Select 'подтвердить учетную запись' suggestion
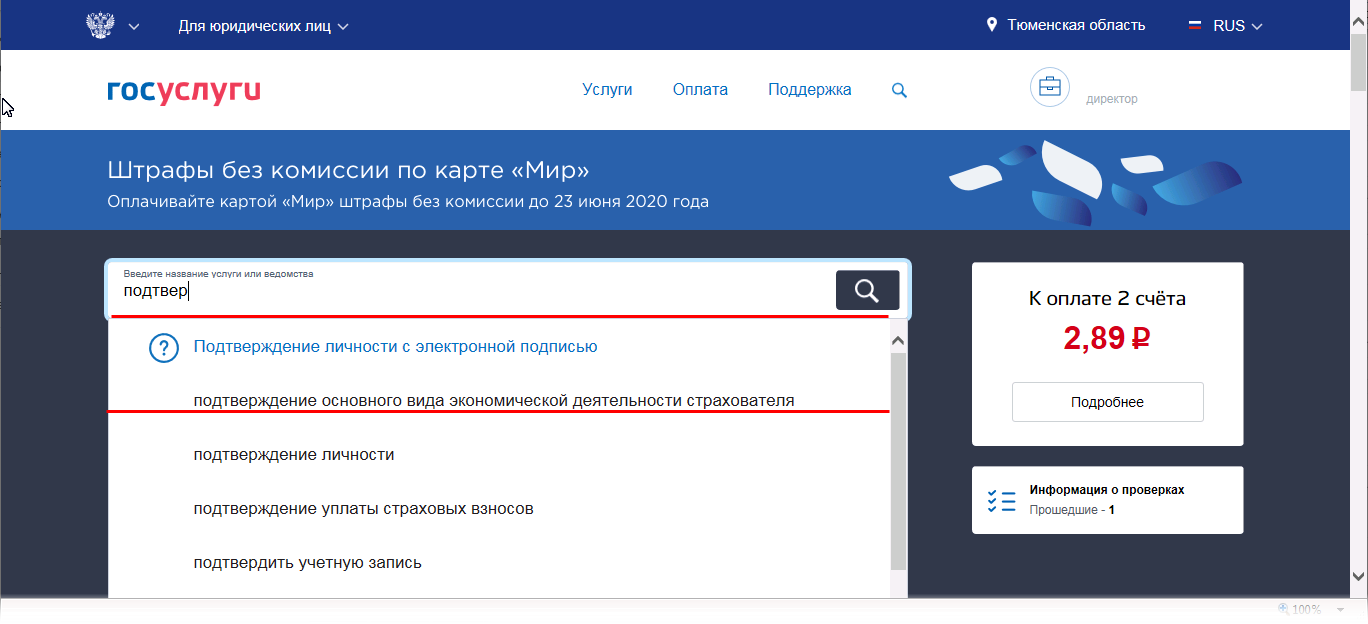This screenshot has height=624, width=1368. [307, 563]
